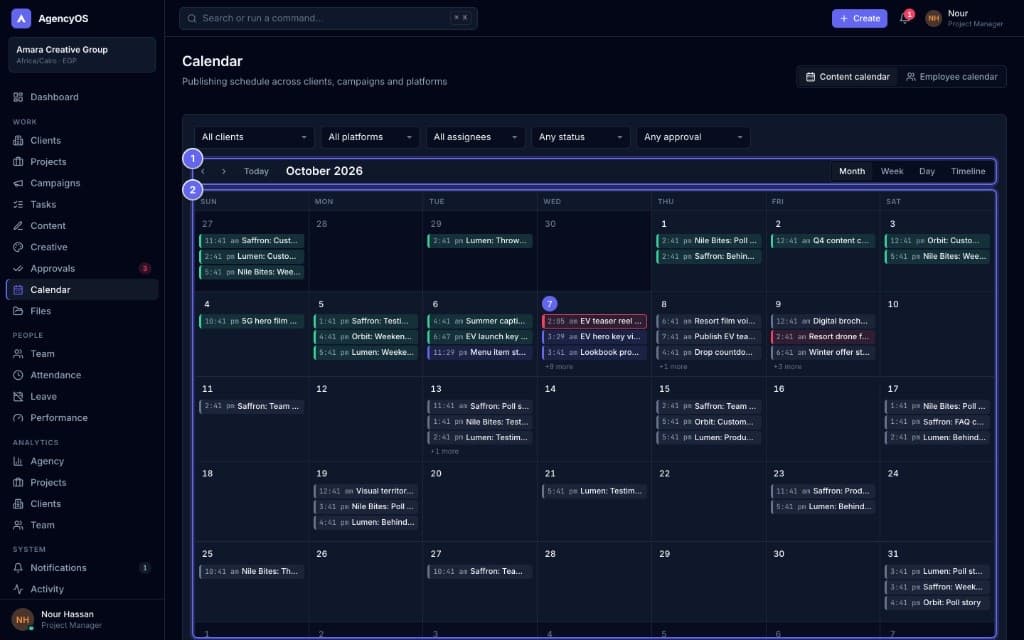1024x640 pixels.
Task: Select the highlighted date 7
Action: coord(550,304)
